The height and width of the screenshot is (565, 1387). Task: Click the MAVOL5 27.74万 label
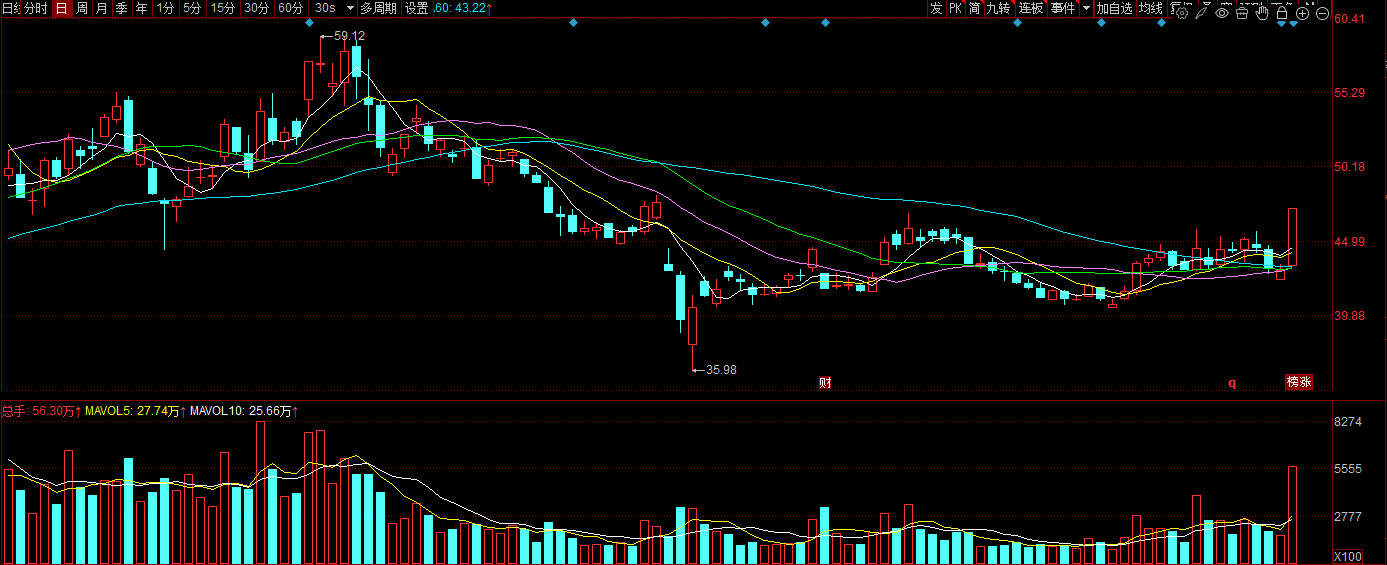tap(134, 411)
